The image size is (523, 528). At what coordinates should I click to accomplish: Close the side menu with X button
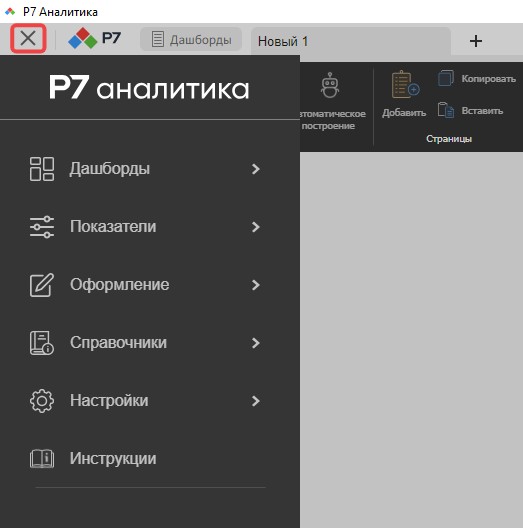point(28,38)
